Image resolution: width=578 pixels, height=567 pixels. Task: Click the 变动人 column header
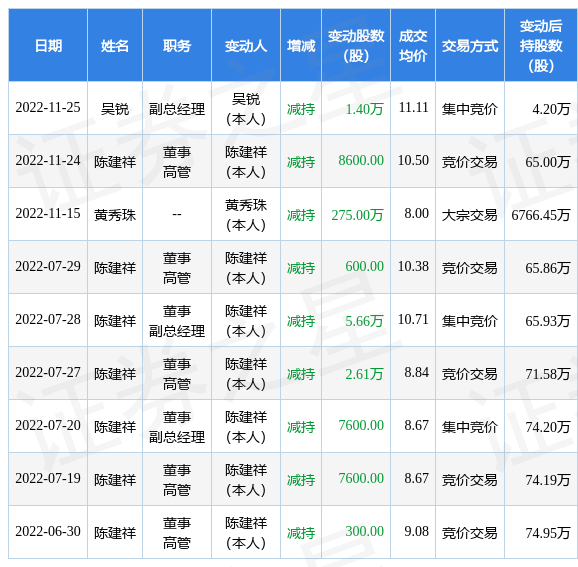[x=246, y=46]
